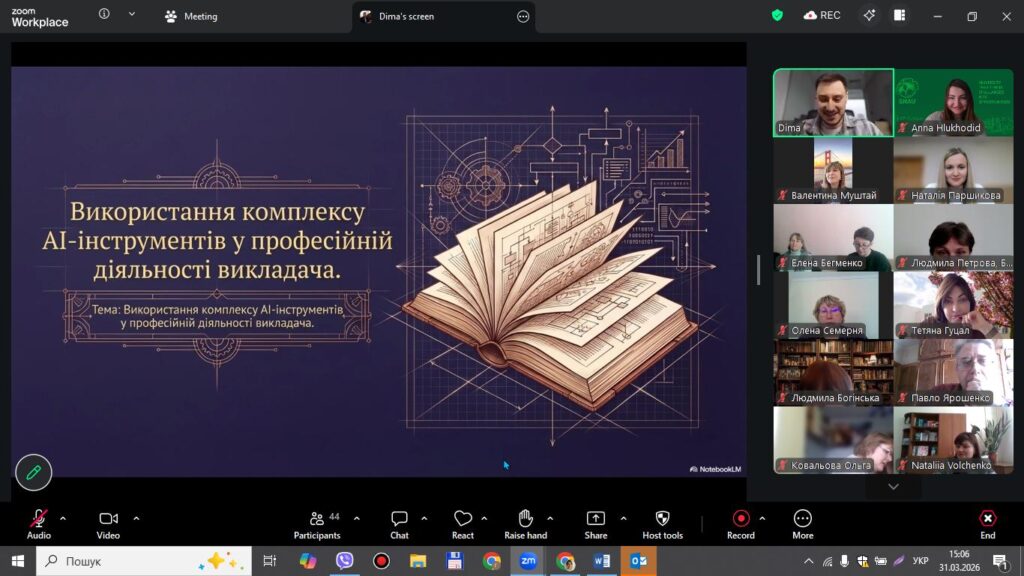Open the Participants panel
Viewport: 1024px width, 576px height.
pos(317,519)
